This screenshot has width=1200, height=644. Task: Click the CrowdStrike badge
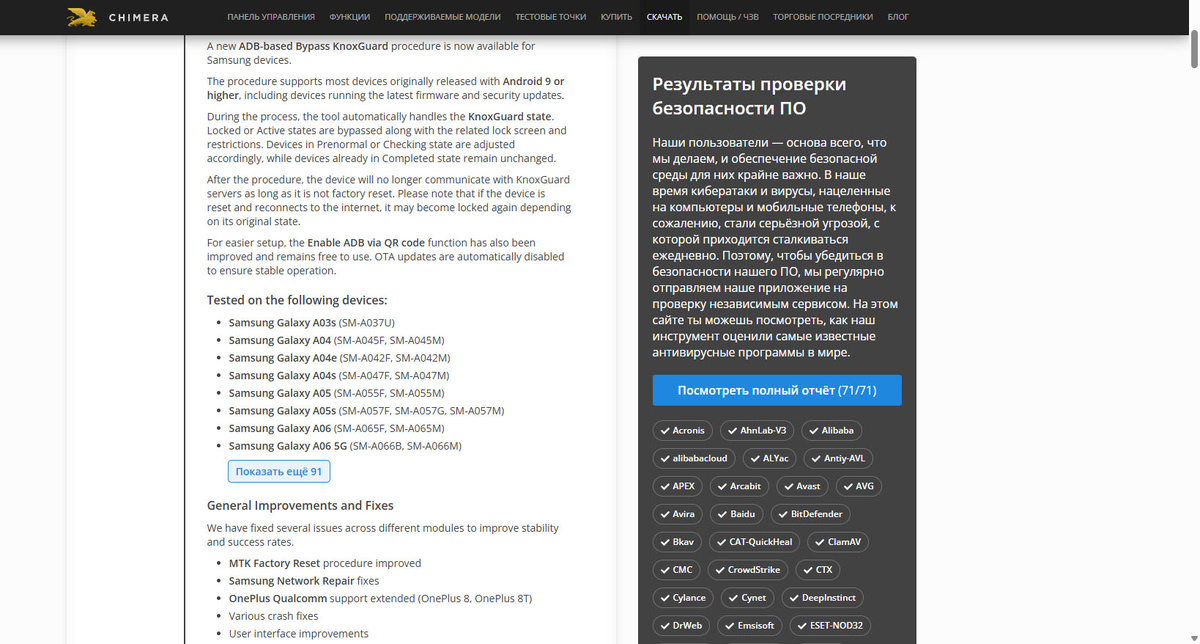click(748, 570)
